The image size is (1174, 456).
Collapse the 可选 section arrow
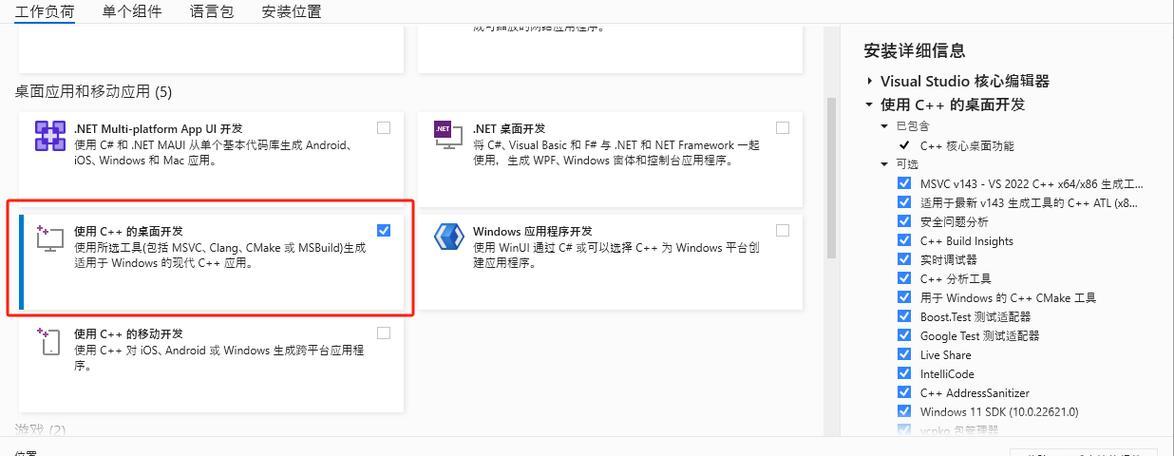(884, 164)
